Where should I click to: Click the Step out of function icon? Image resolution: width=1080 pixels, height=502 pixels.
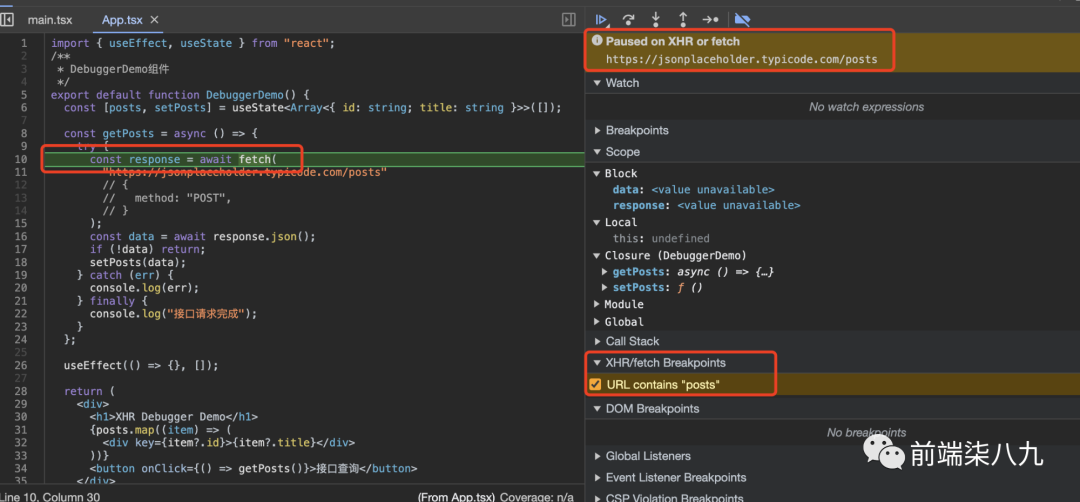[x=683, y=19]
